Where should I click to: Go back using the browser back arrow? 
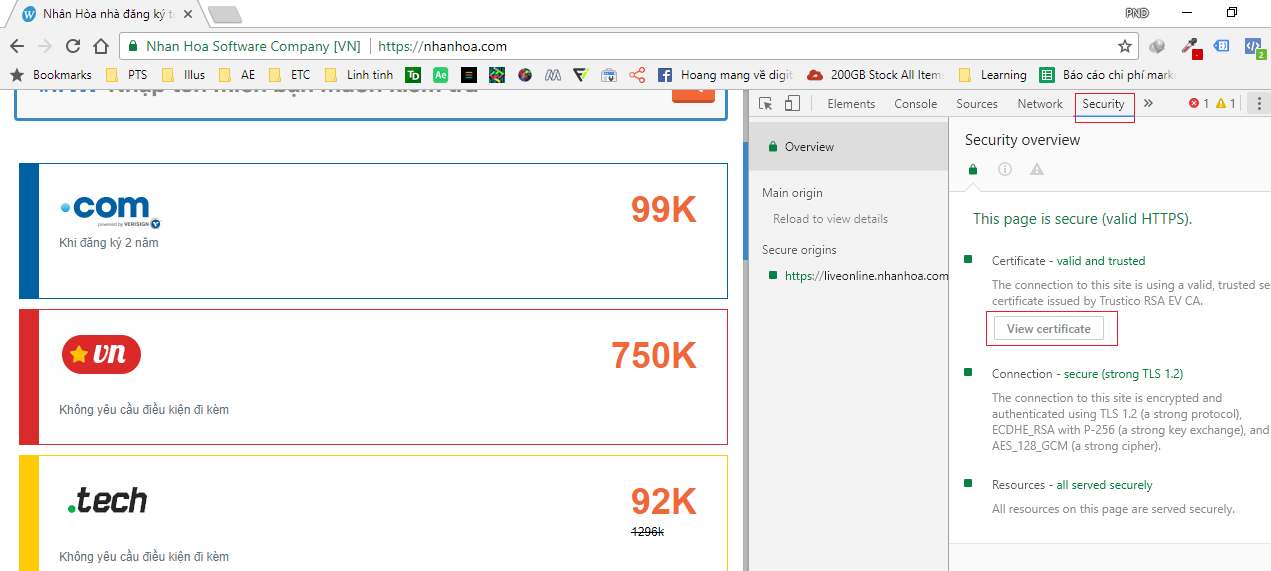[x=17, y=46]
